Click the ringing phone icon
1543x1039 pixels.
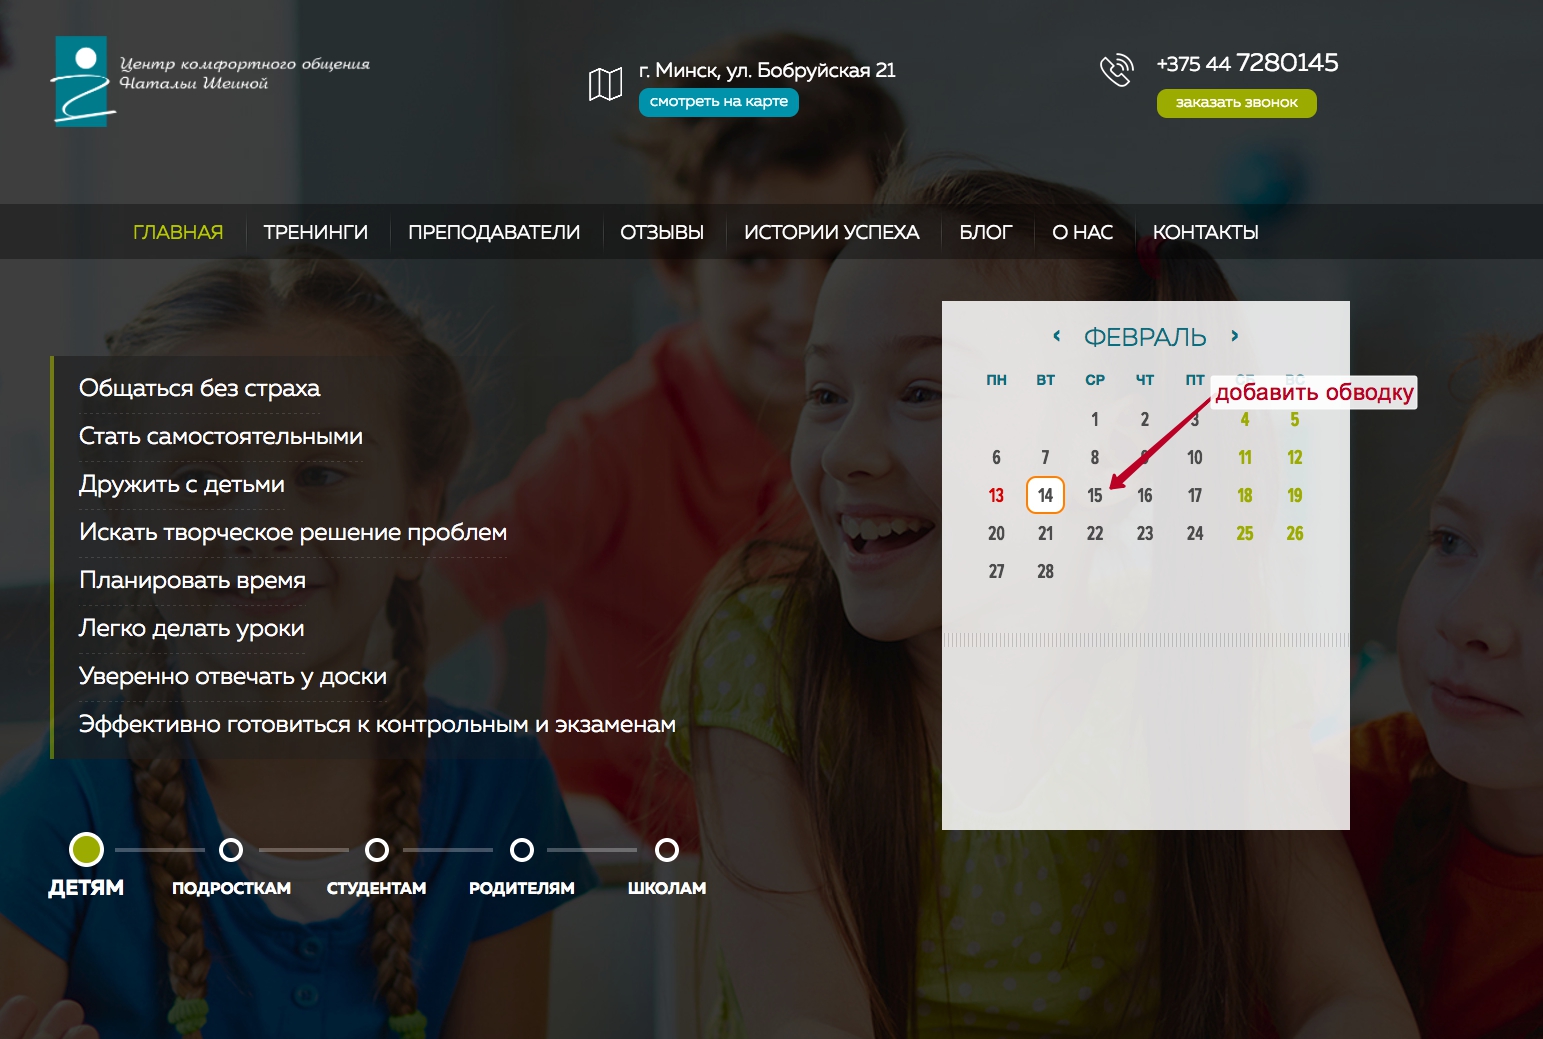pyautogui.click(x=1116, y=70)
